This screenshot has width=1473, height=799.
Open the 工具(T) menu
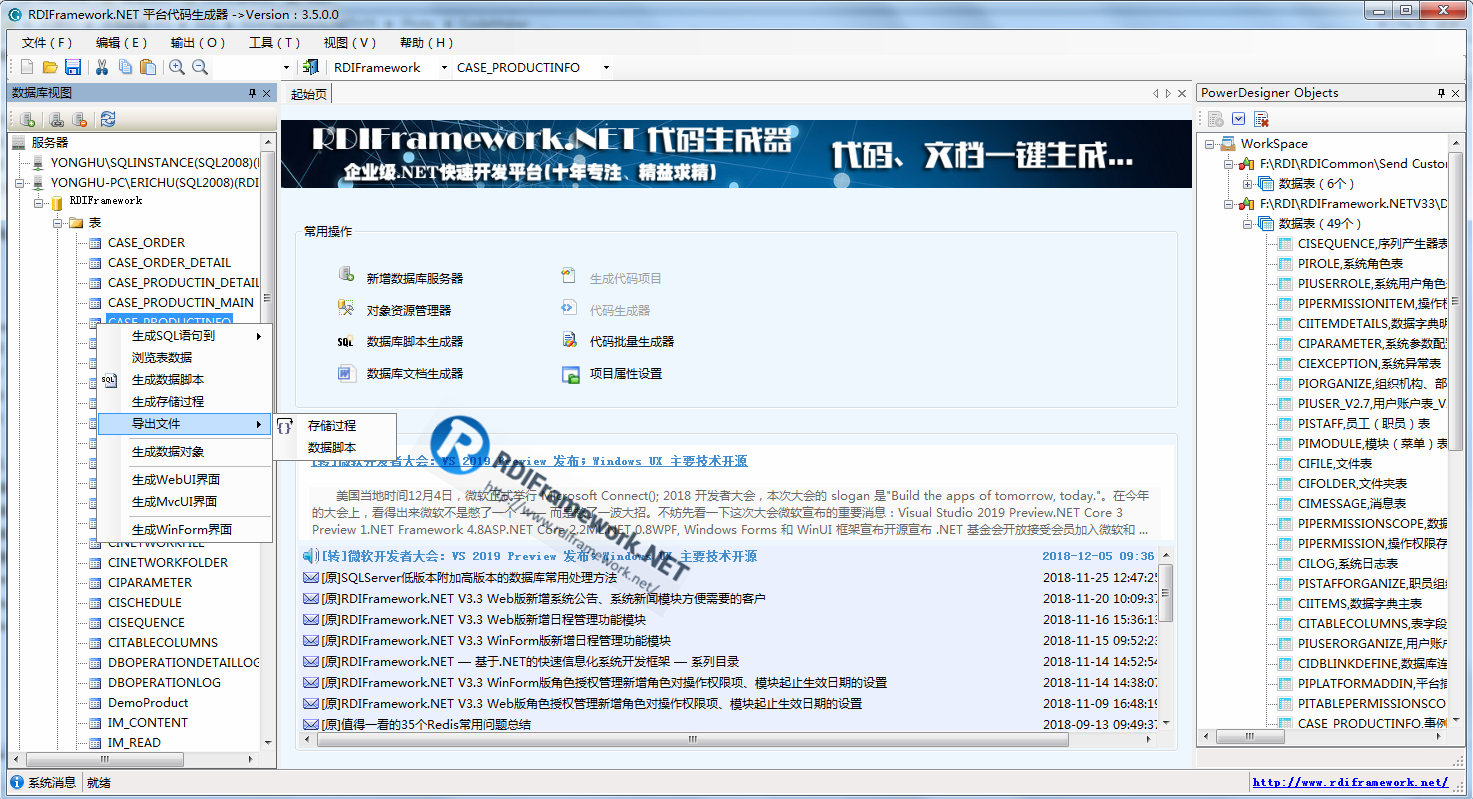(274, 42)
